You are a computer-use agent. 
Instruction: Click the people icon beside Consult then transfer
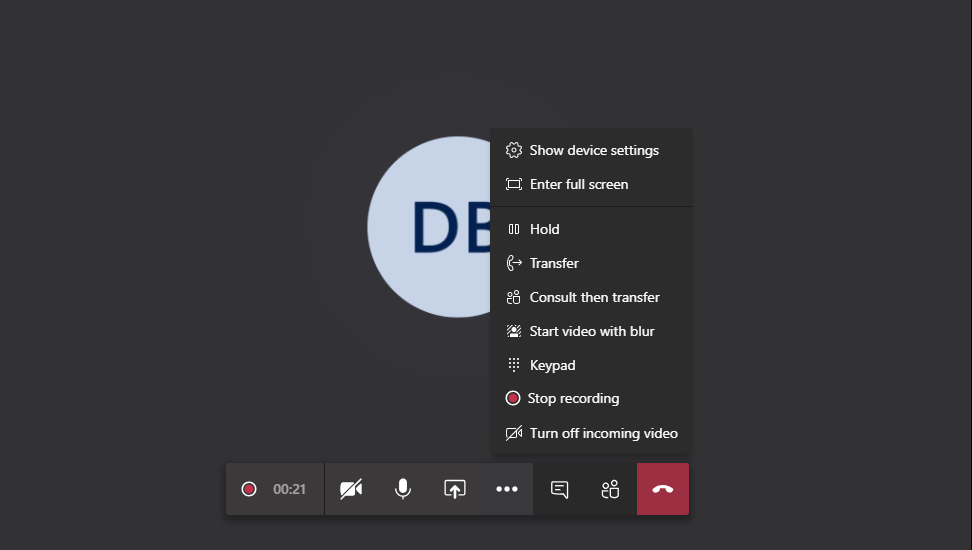pos(513,298)
